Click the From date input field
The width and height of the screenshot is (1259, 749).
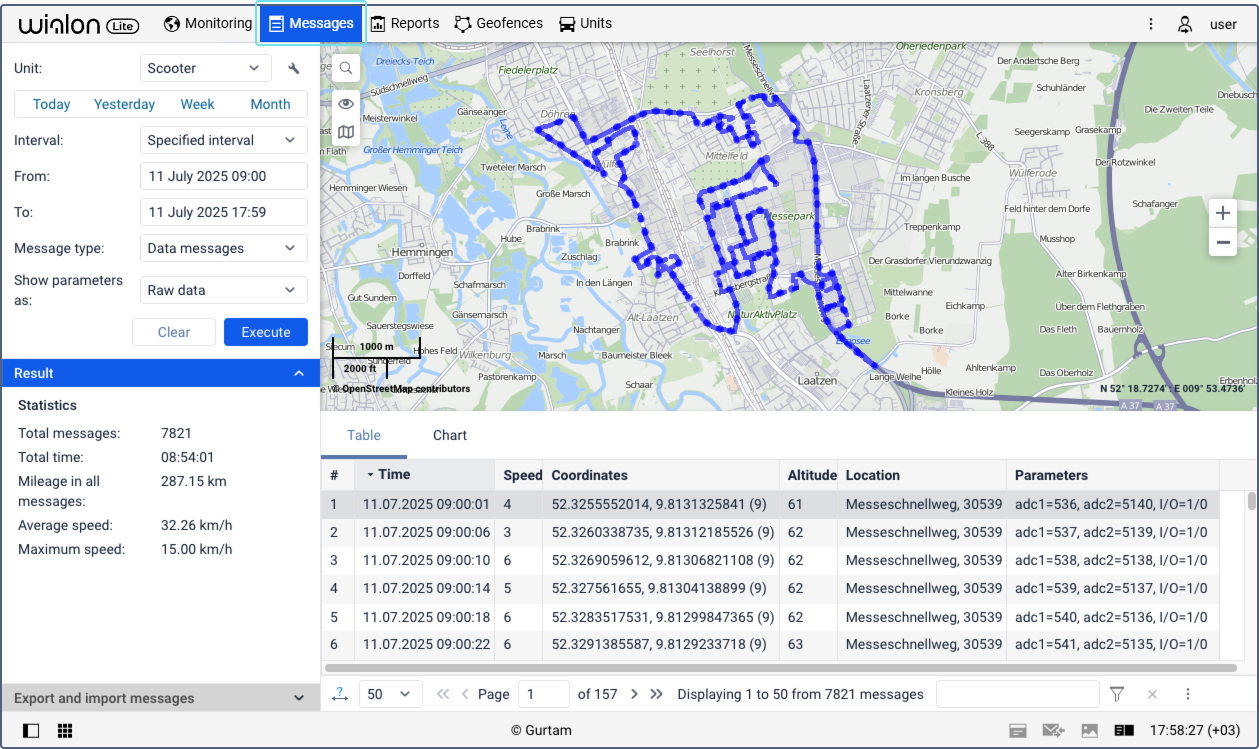pos(224,176)
